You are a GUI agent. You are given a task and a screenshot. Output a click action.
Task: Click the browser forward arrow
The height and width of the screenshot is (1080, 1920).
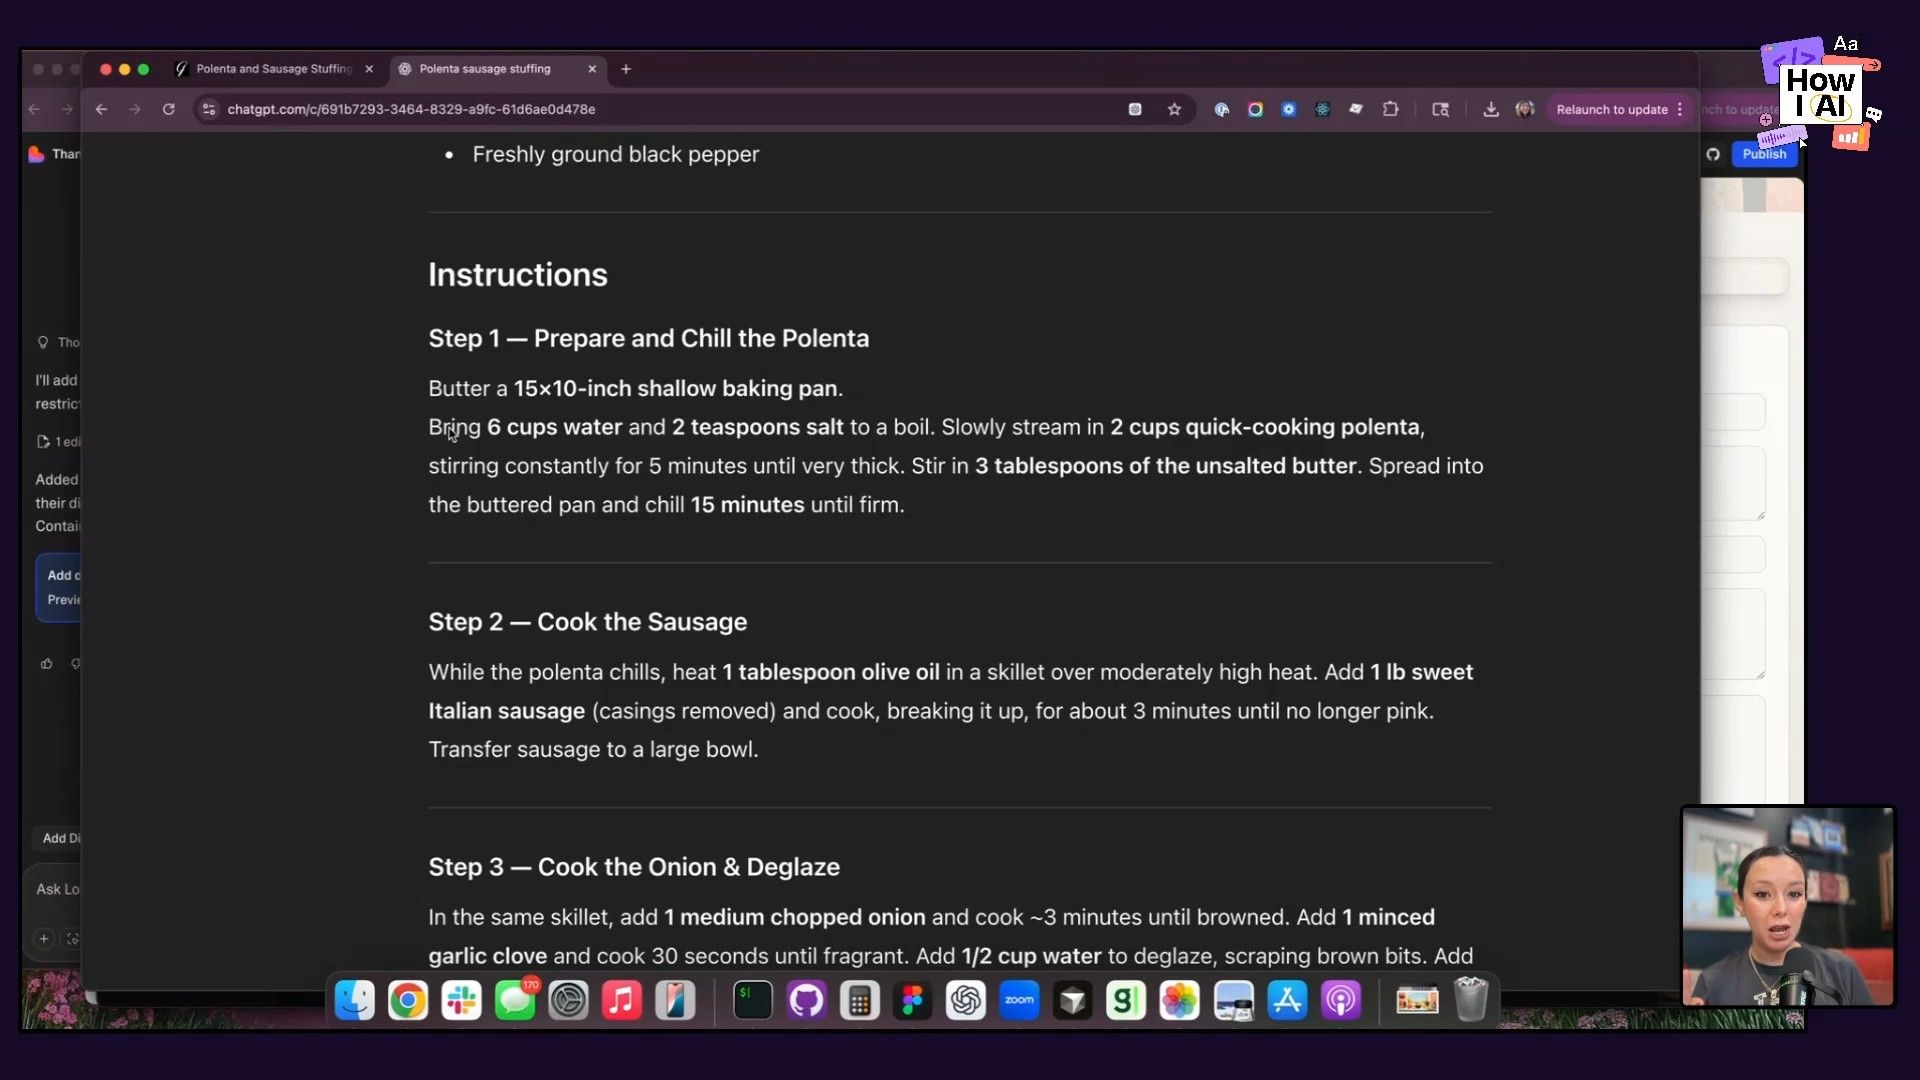click(x=135, y=109)
